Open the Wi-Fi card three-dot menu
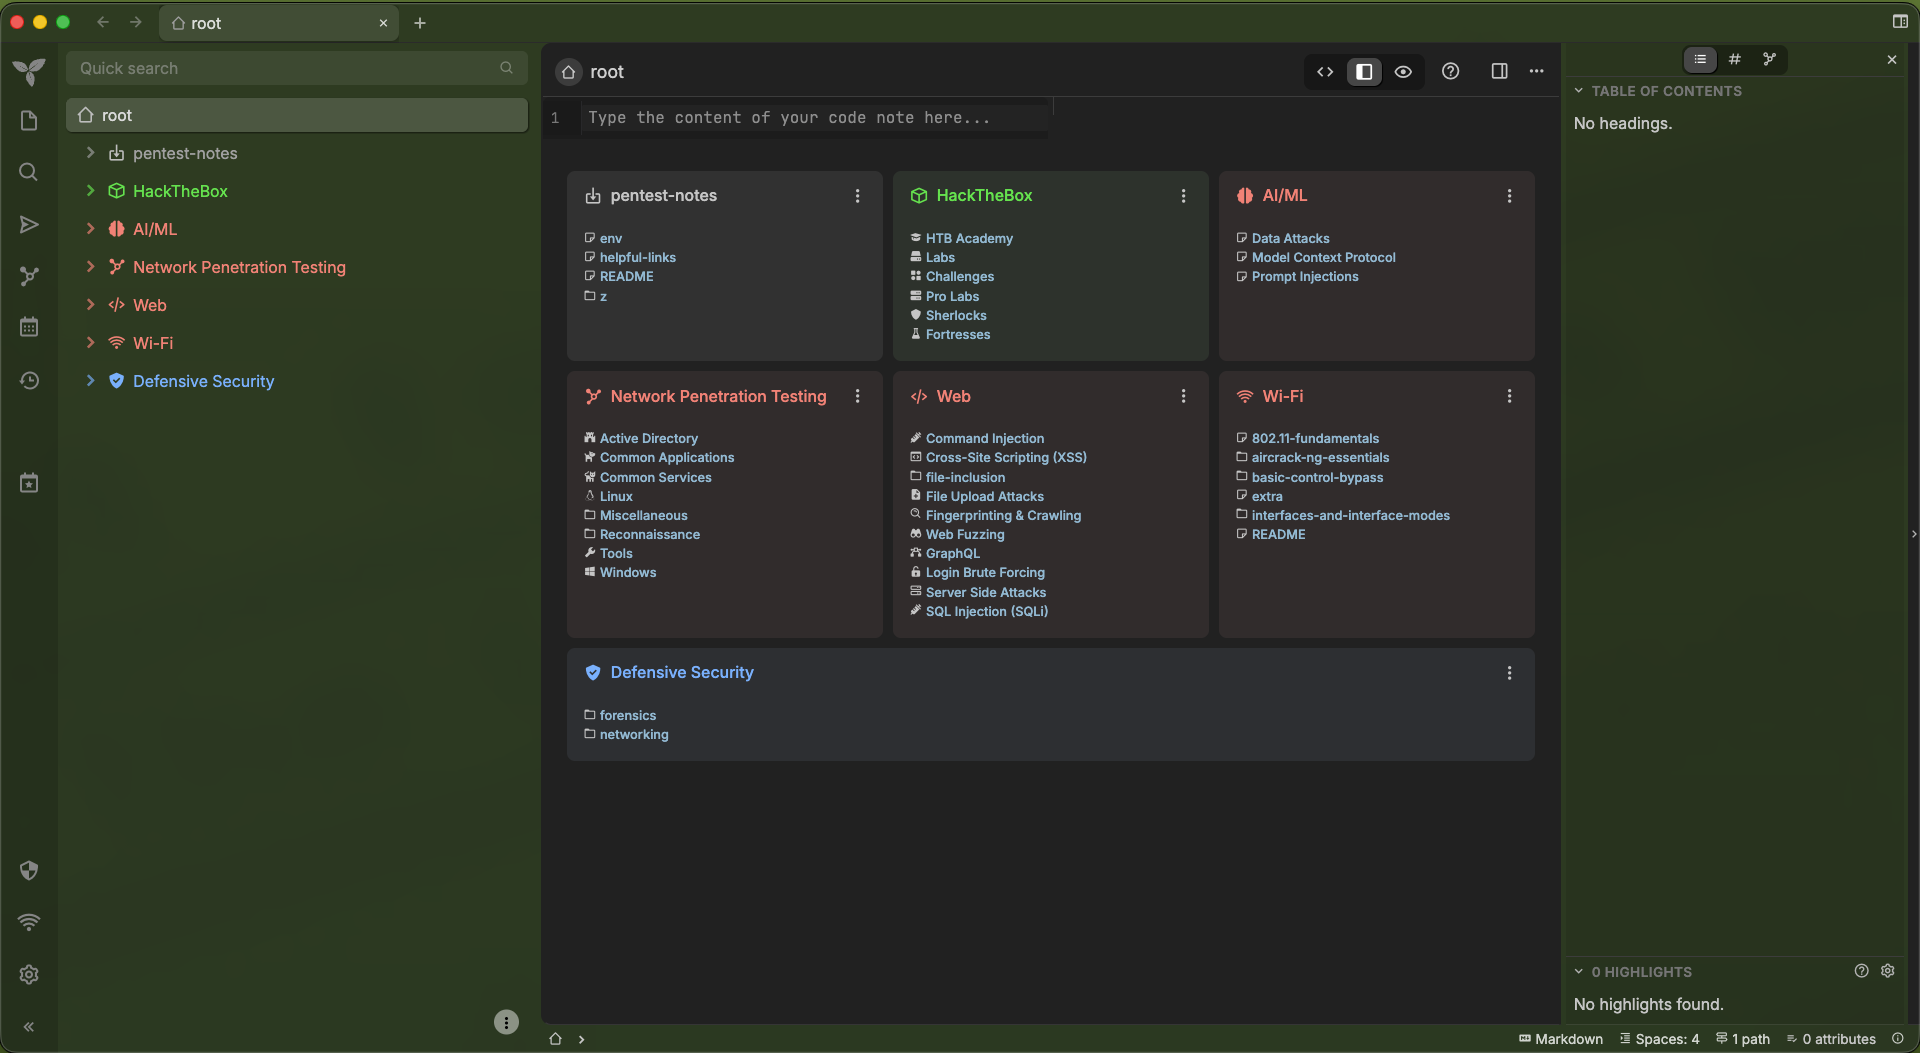Screen dimensions: 1920x1053 coord(1509,396)
